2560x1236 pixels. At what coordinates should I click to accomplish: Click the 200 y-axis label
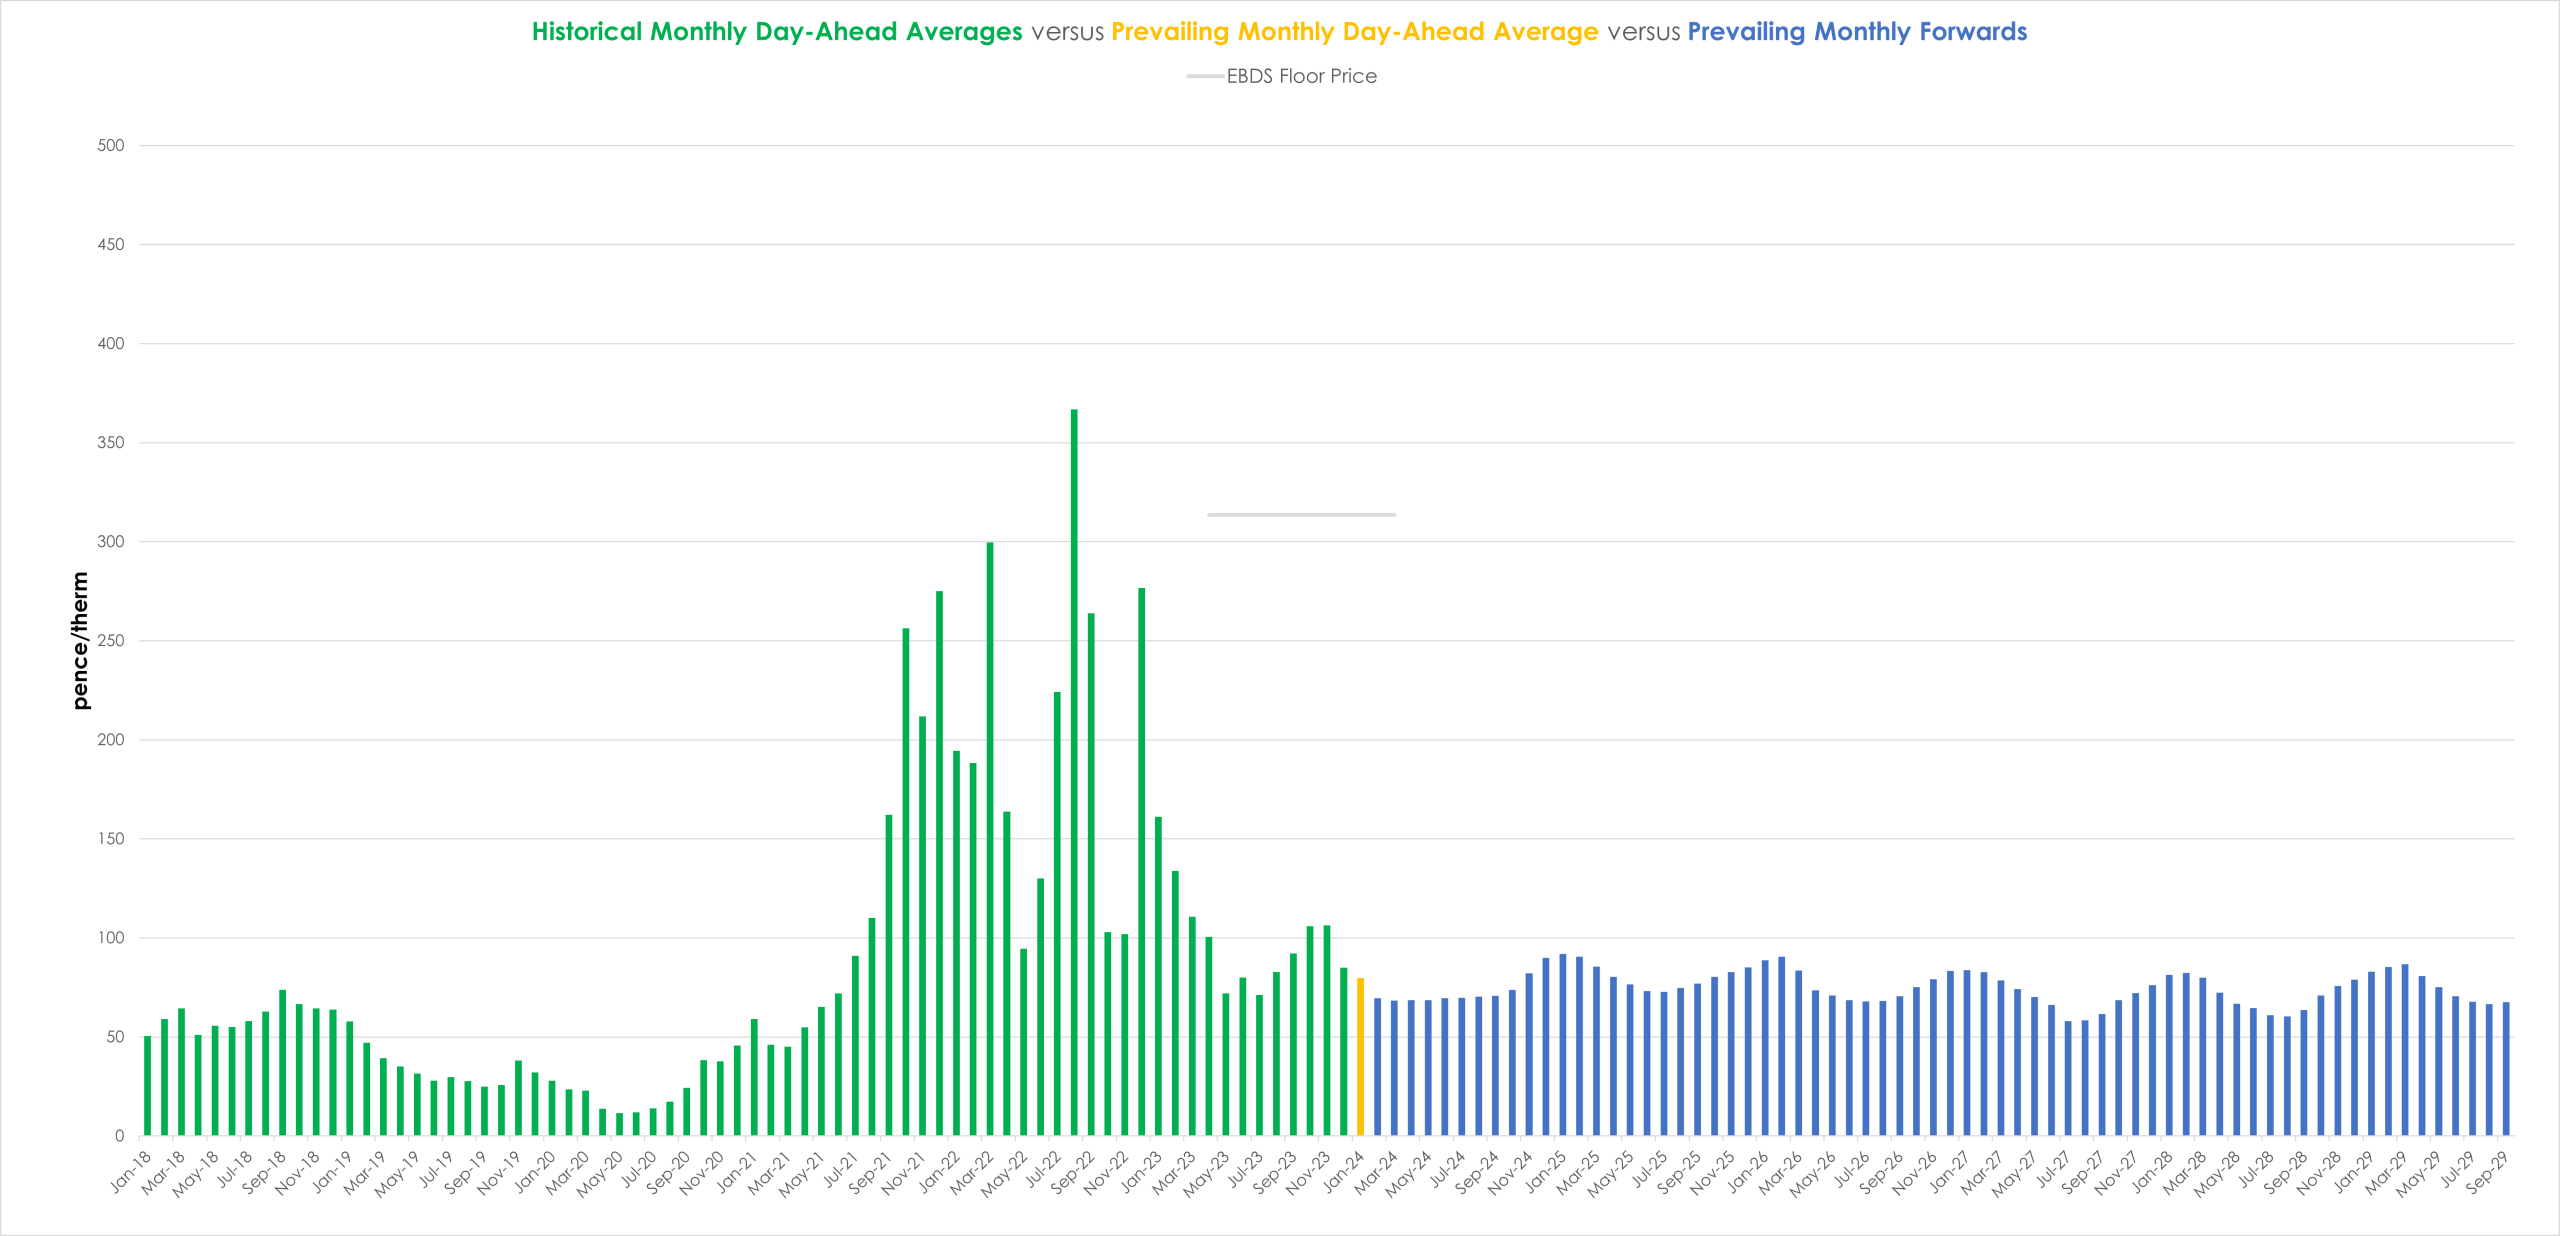(x=111, y=740)
